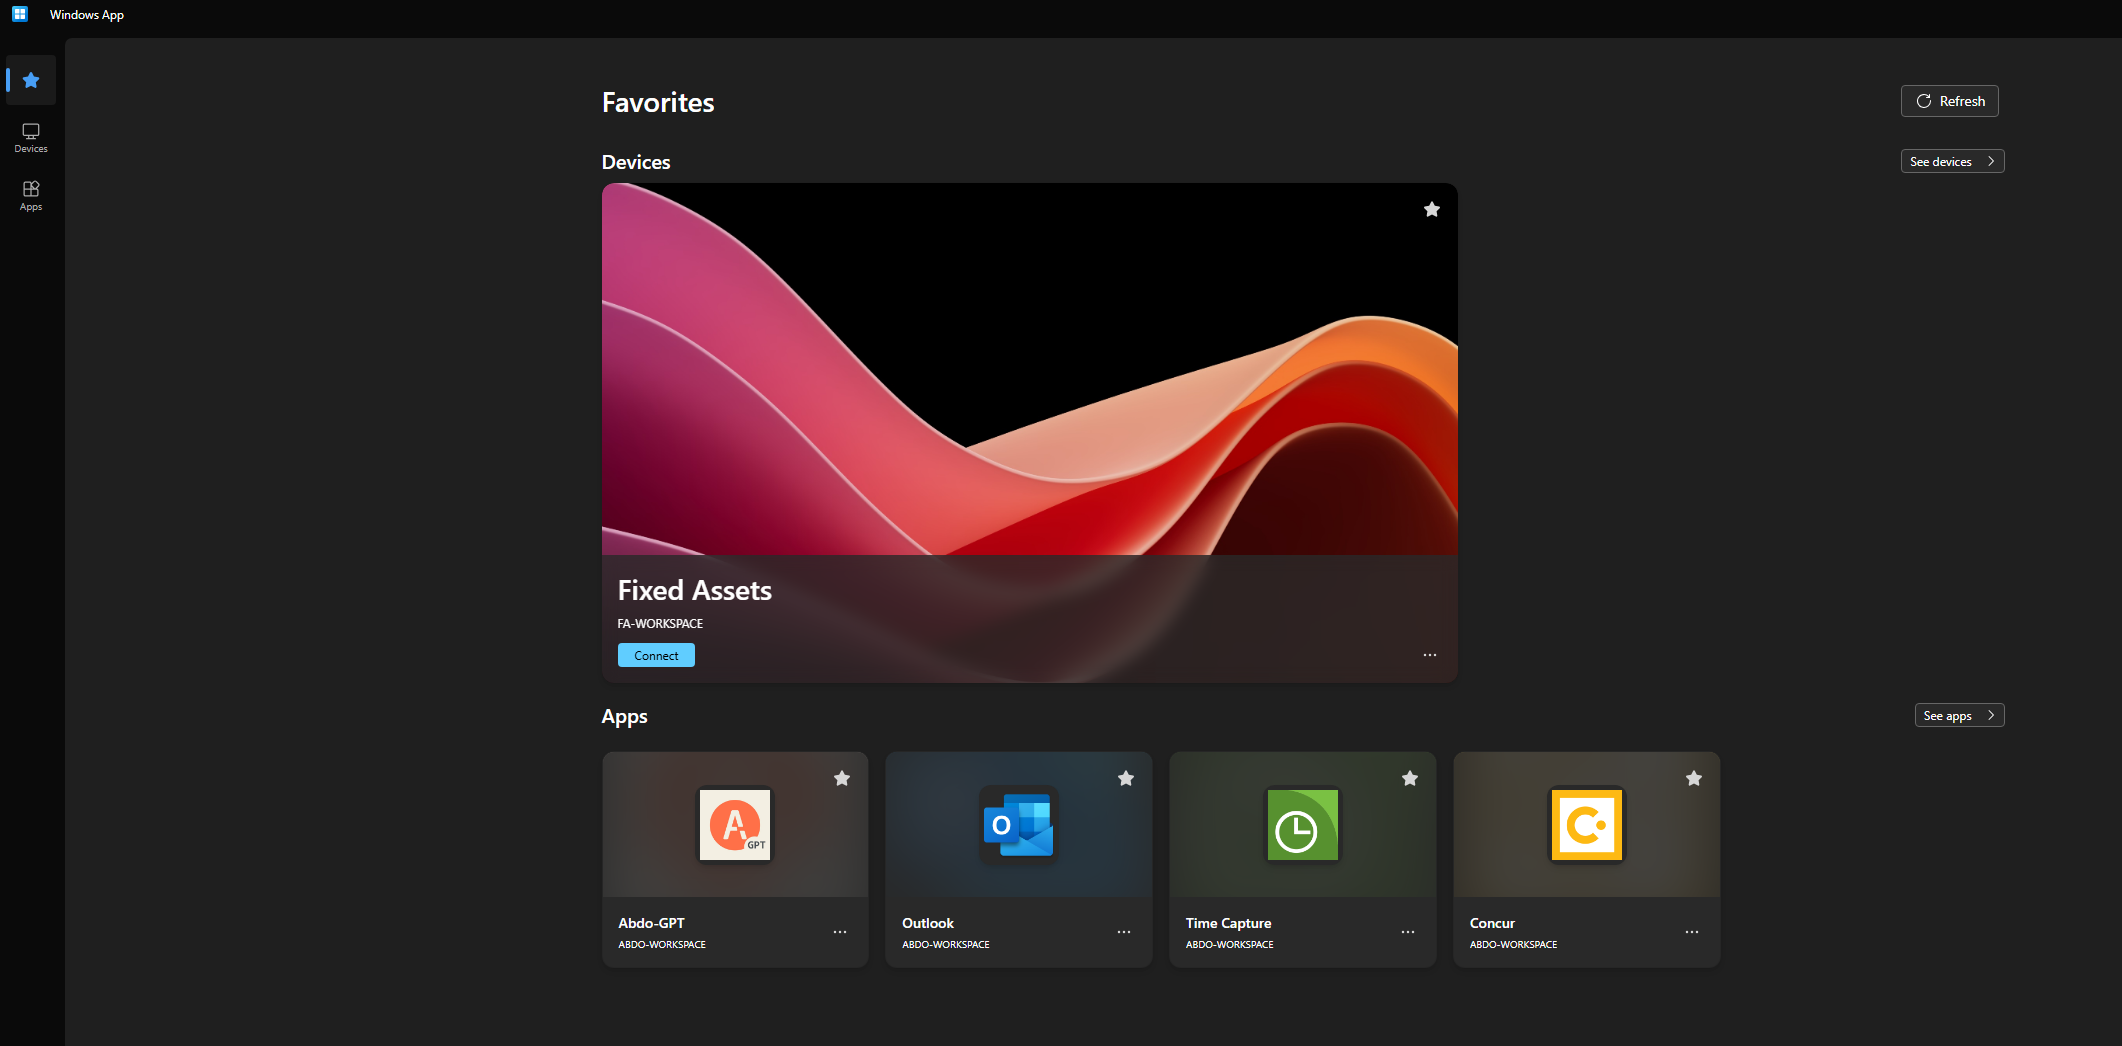Toggle favorite star on Outlook
This screenshot has height=1046, width=2122.
coord(1126,778)
